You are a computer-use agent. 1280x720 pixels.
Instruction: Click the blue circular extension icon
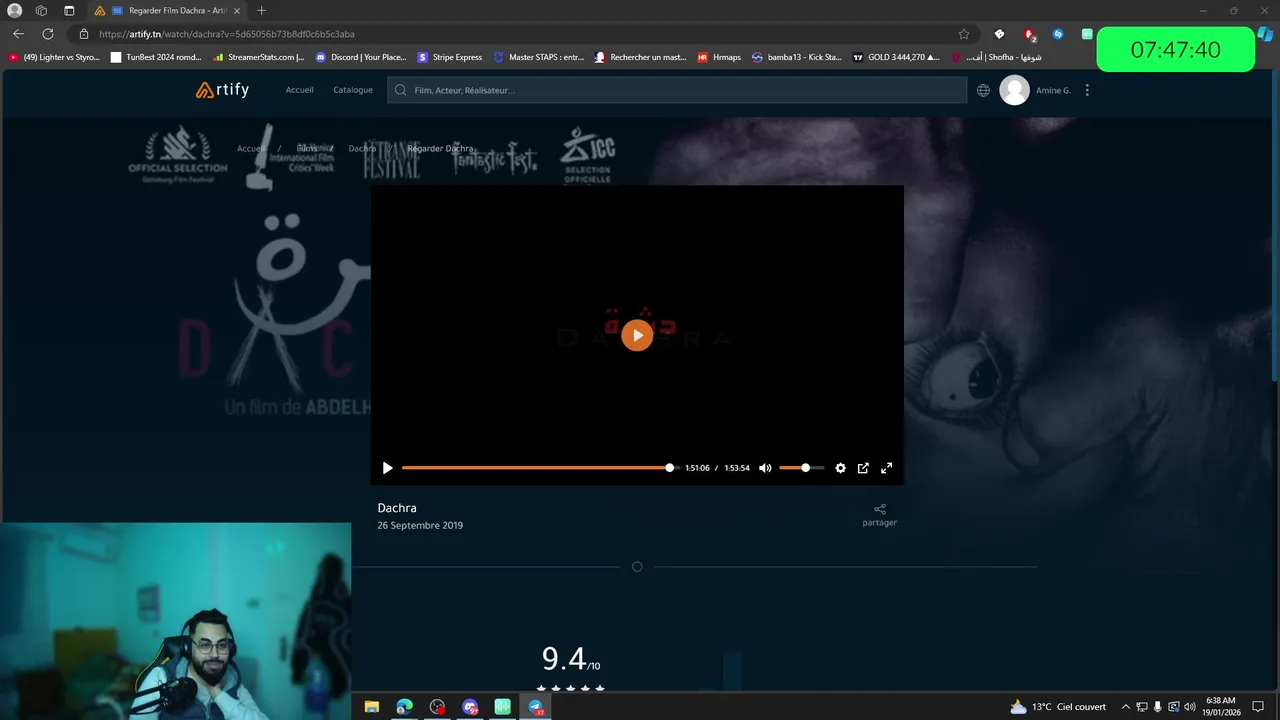point(1058,34)
